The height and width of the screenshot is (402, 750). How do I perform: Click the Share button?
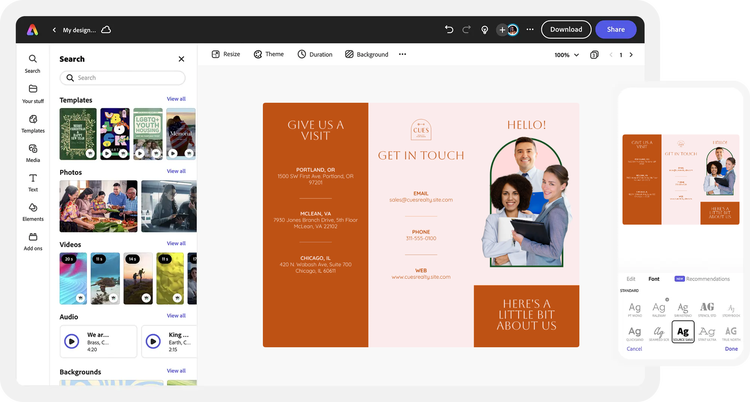click(616, 30)
